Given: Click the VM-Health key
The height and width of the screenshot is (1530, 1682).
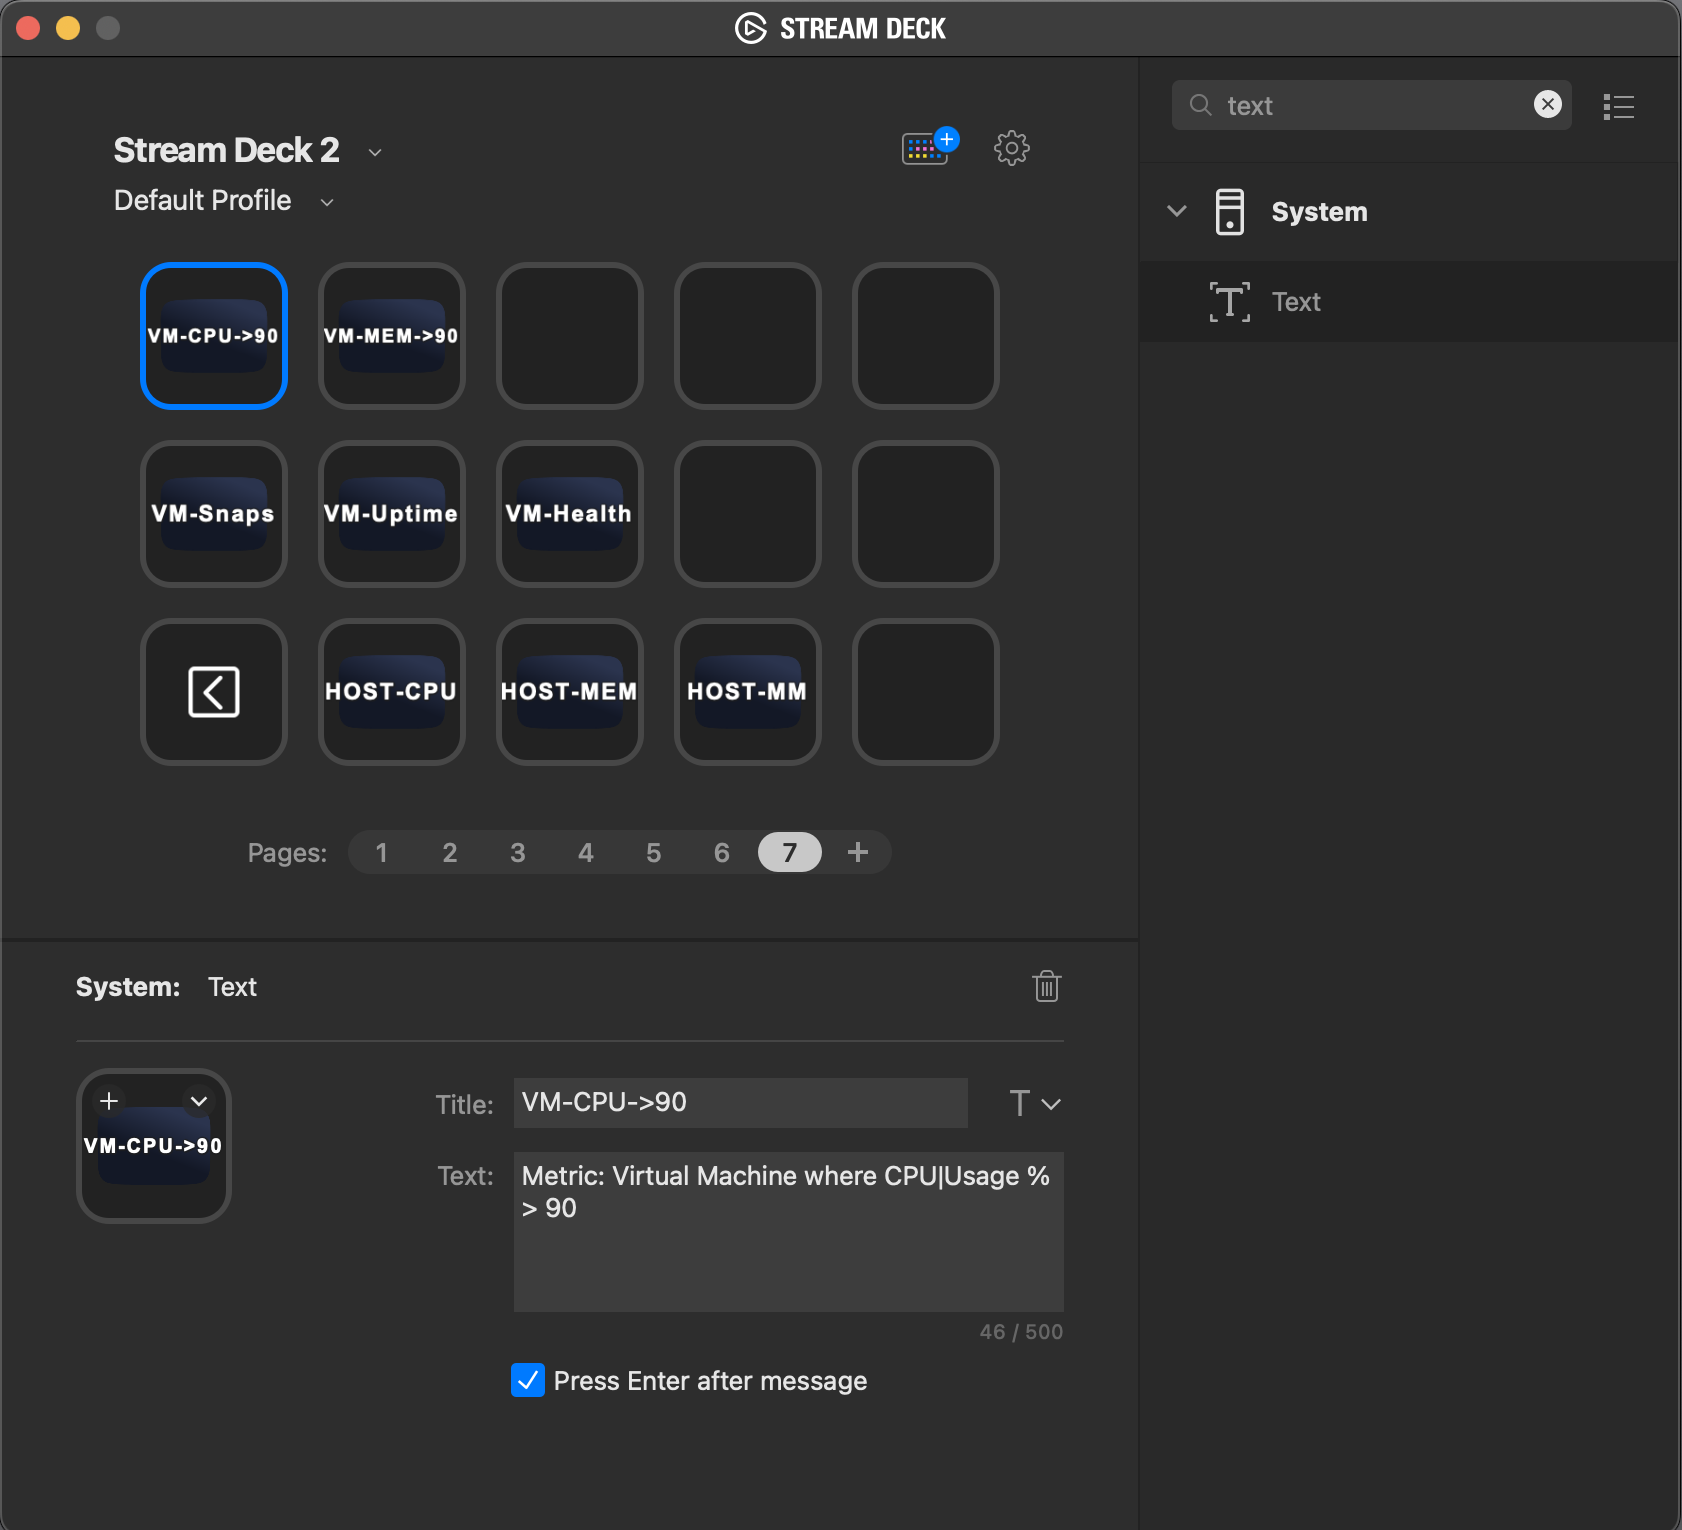Looking at the screenshot, I should pos(570,514).
